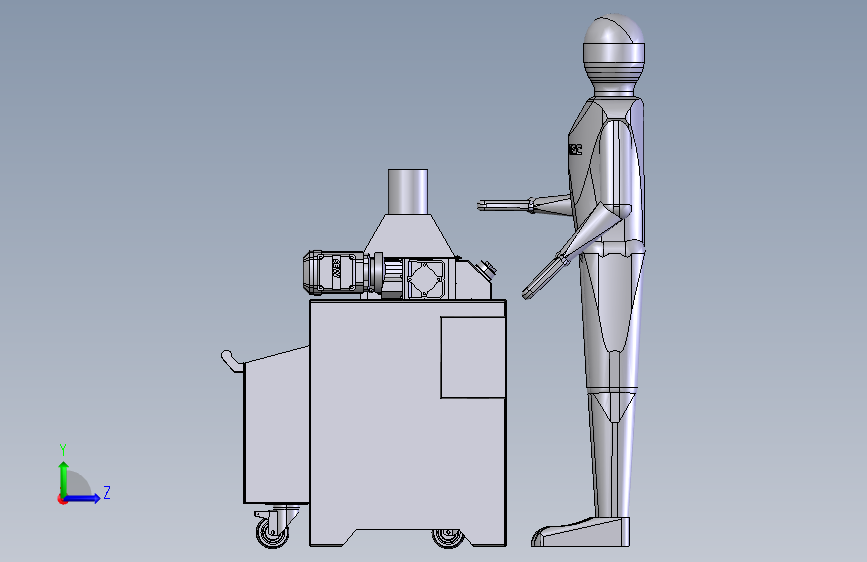Select the round cap on the housing's right side
Image resolution: width=867 pixels, height=562 pixels.
pyautogui.click(x=487, y=269)
